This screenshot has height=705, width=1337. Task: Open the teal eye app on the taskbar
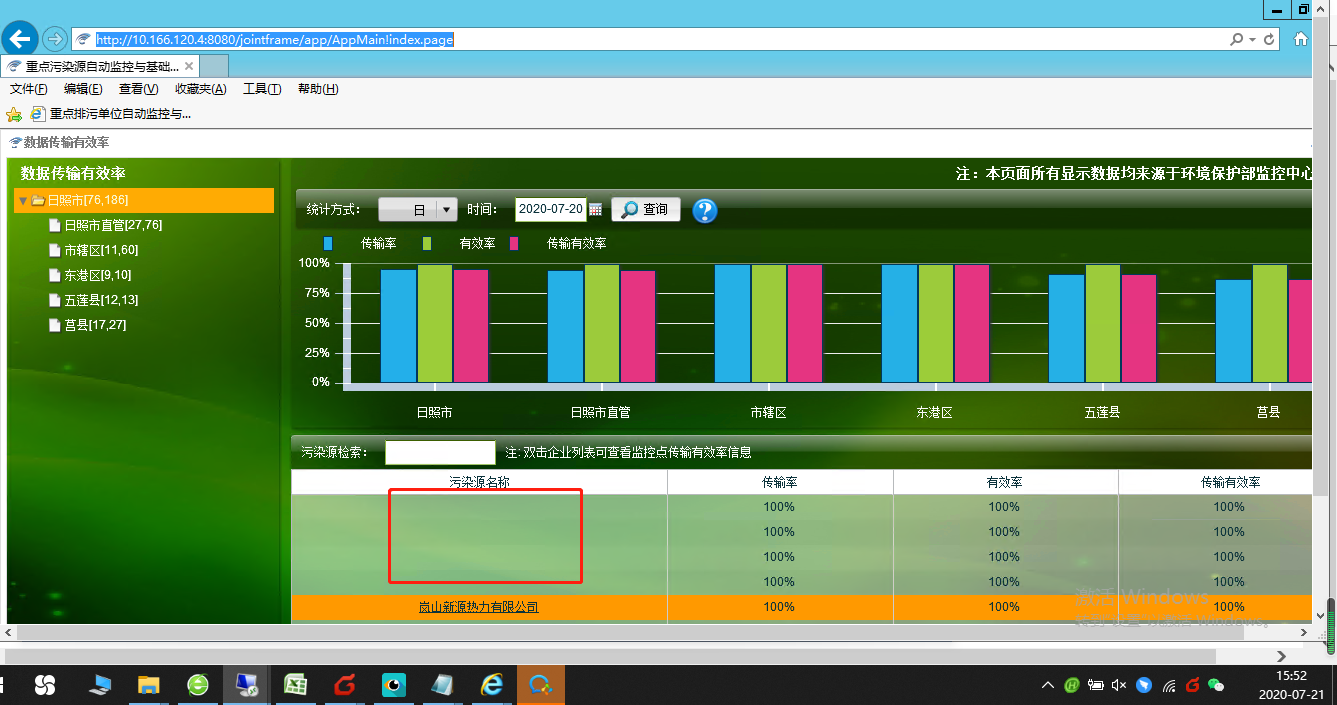tap(393, 684)
